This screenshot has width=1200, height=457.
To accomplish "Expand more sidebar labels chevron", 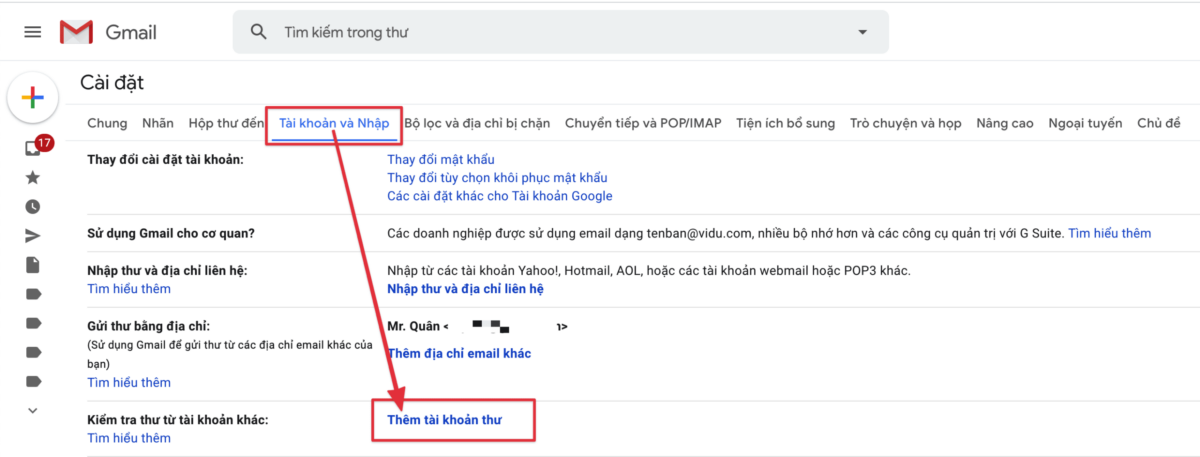I will point(33,410).
